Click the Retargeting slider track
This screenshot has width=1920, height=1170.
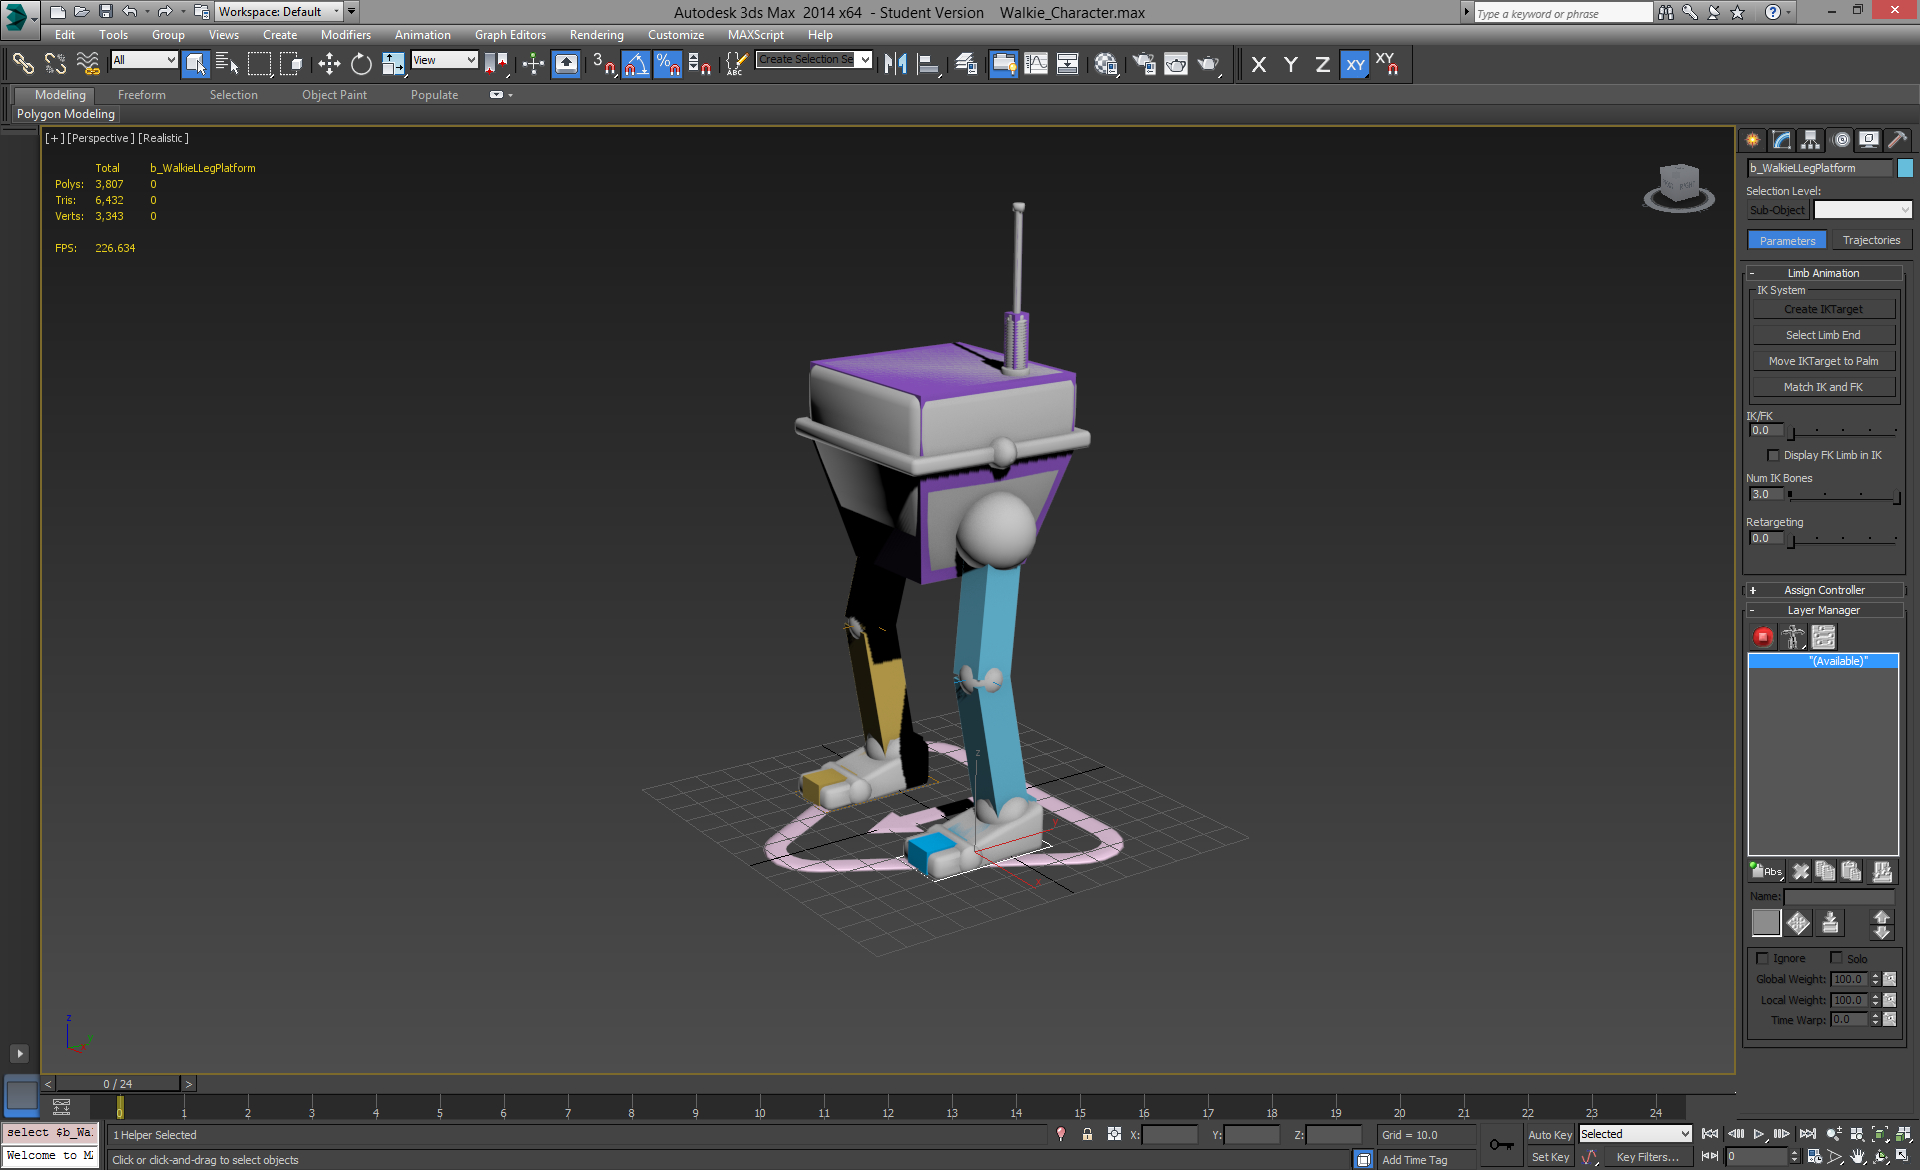[x=1843, y=540]
